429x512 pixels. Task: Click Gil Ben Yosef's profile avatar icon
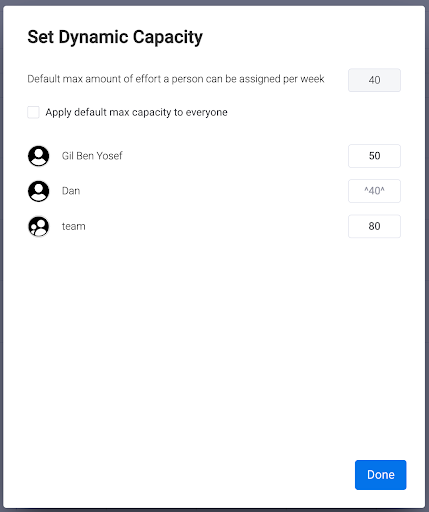[38, 156]
